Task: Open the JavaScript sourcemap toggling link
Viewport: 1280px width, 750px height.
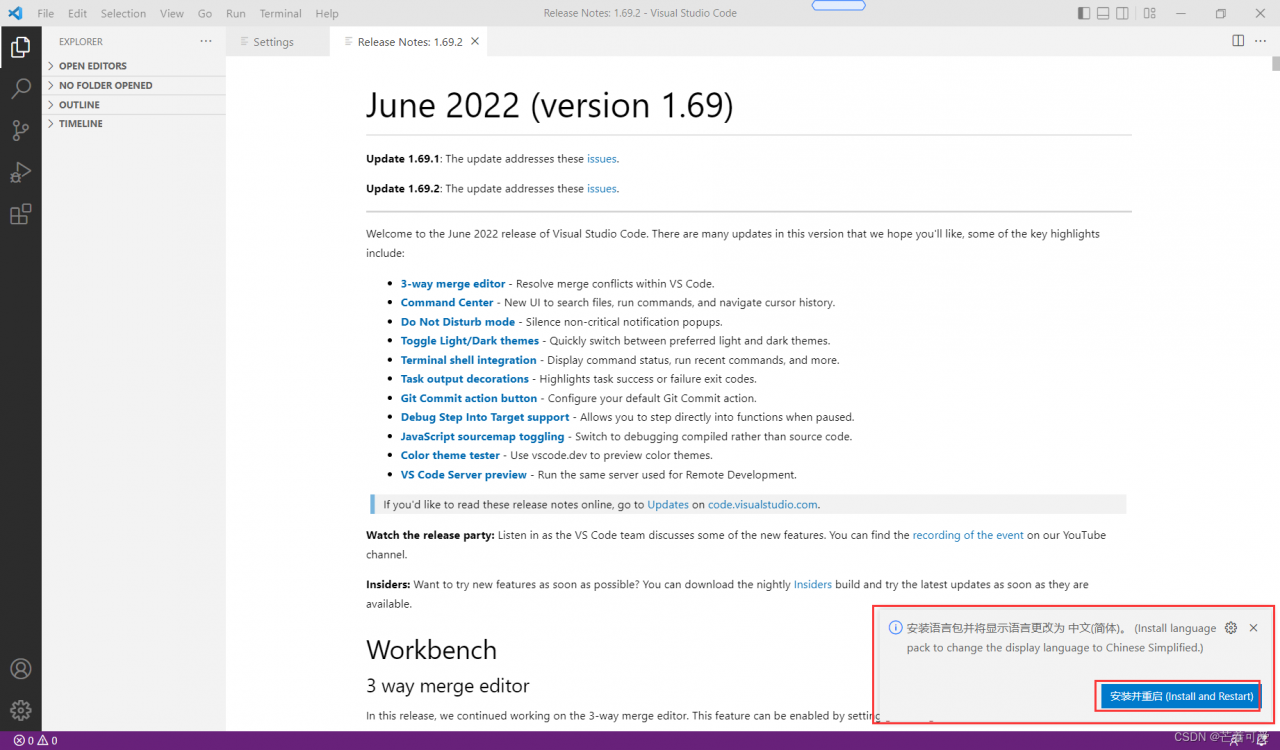Action: (483, 436)
